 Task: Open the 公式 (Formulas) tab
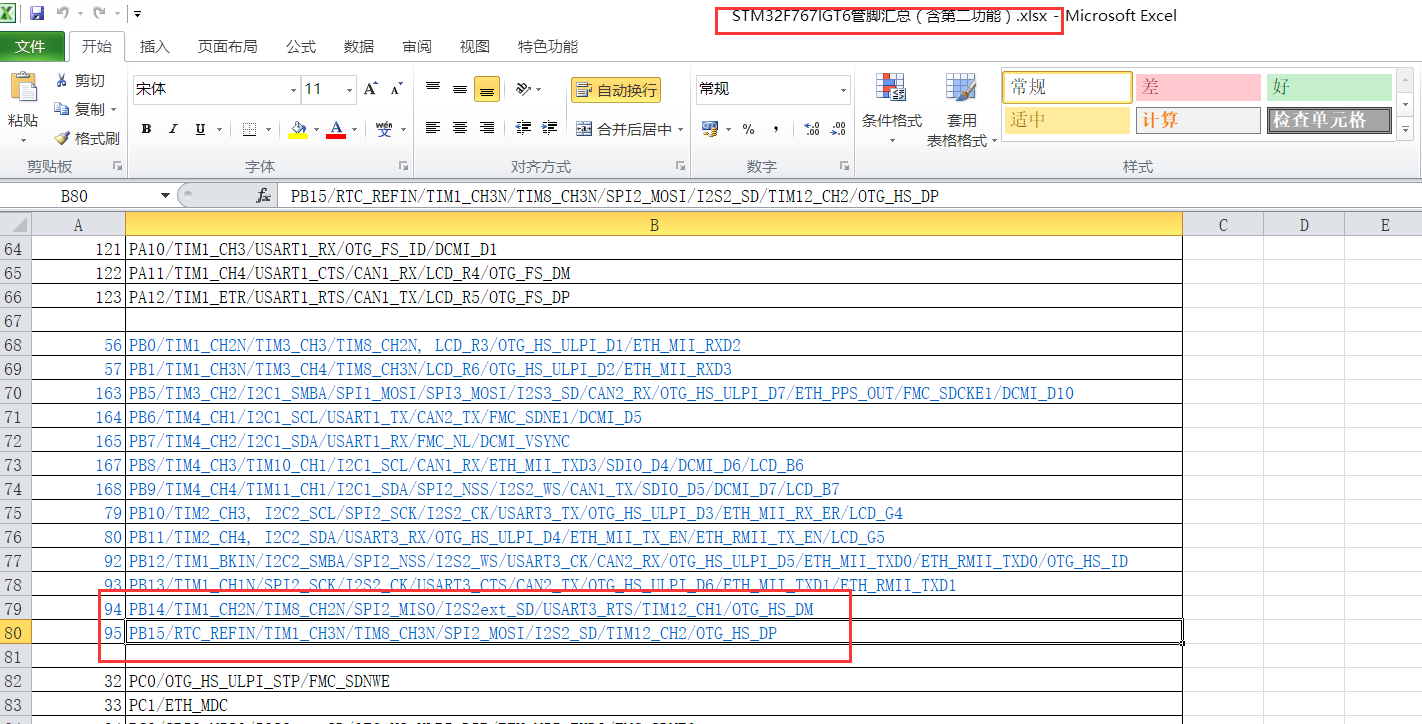[x=300, y=47]
